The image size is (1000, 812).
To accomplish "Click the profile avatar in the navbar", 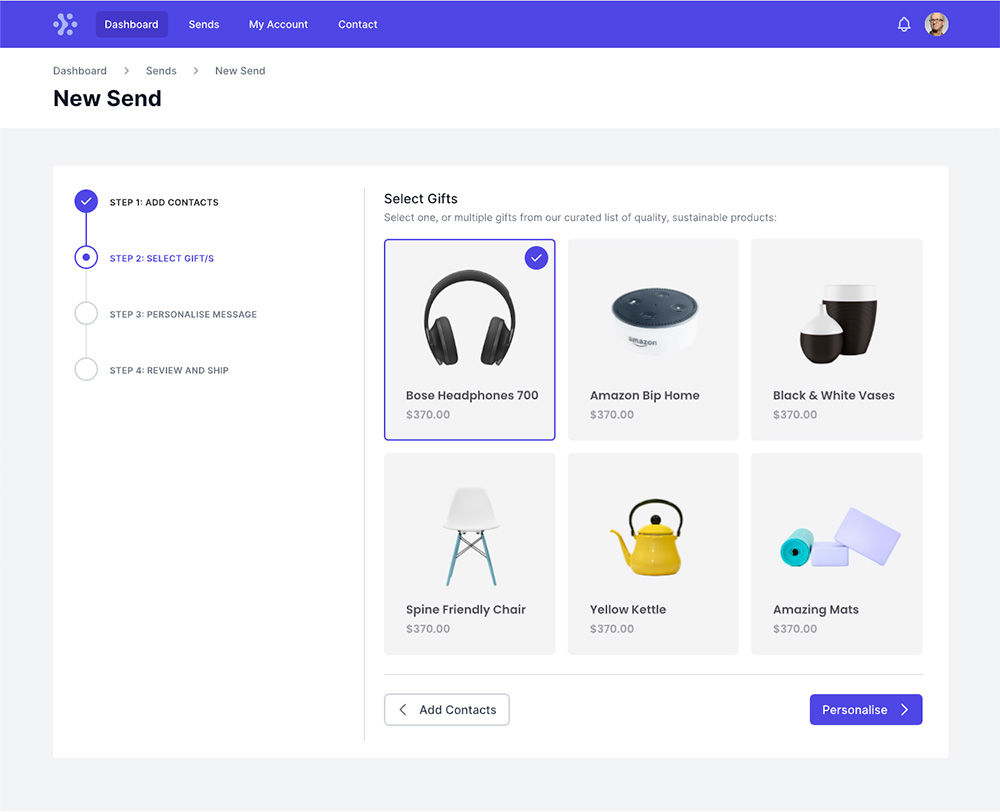I will (937, 23).
